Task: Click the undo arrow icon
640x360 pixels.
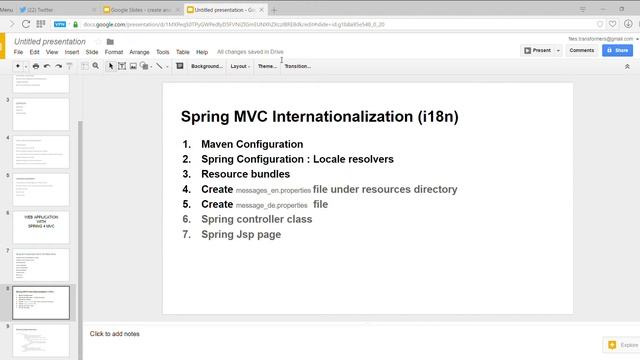Action: (47, 66)
